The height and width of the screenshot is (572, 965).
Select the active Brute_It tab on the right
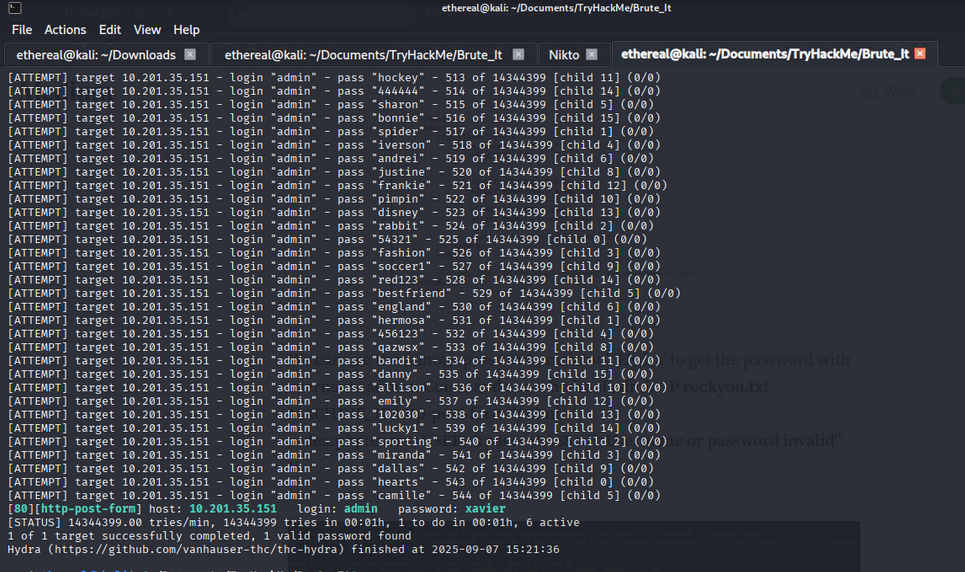coord(764,54)
